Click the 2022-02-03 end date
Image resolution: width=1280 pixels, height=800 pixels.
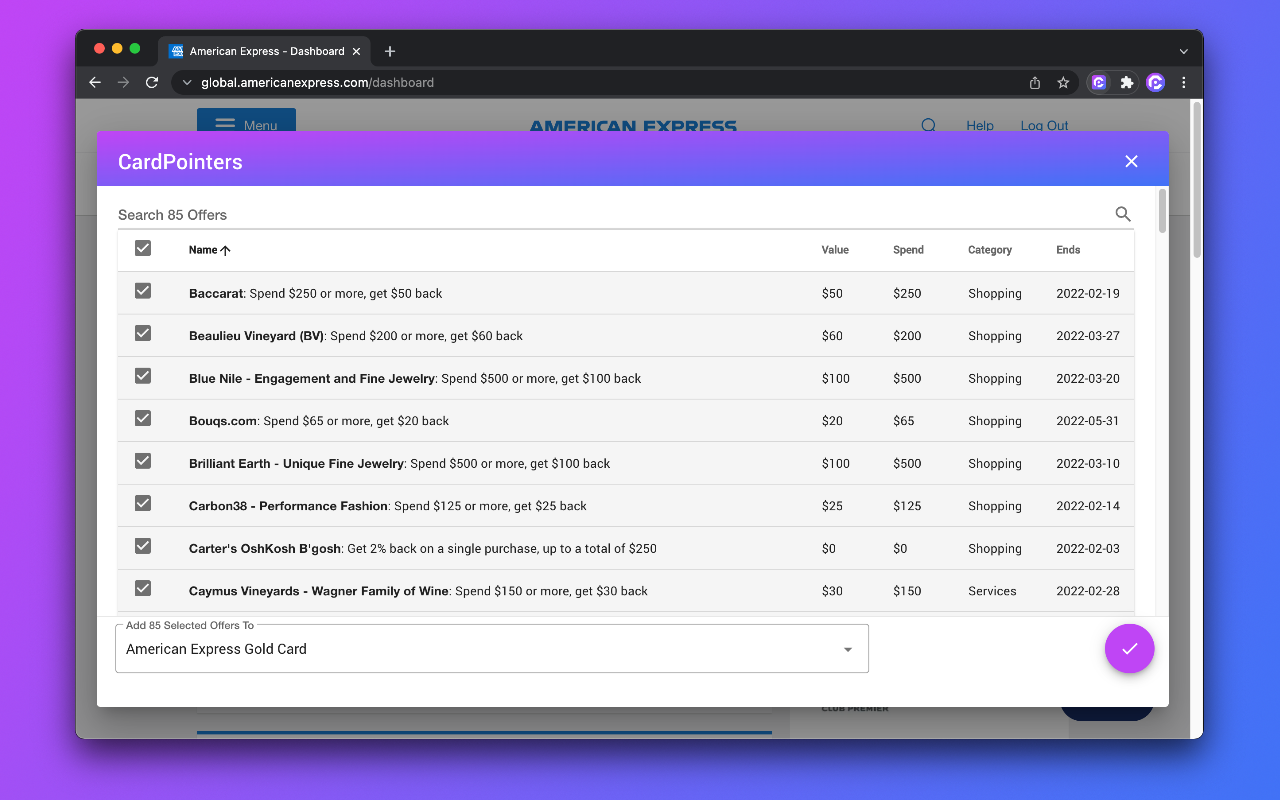pos(1088,549)
